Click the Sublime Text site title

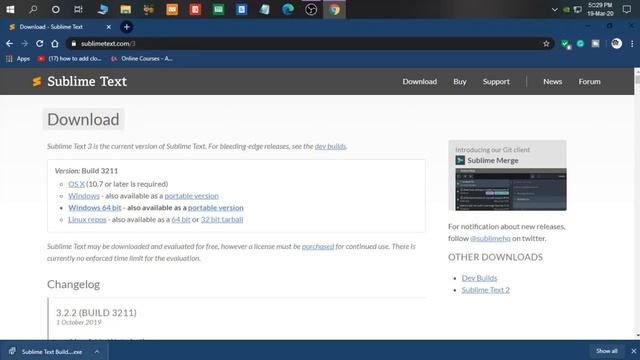point(87,82)
